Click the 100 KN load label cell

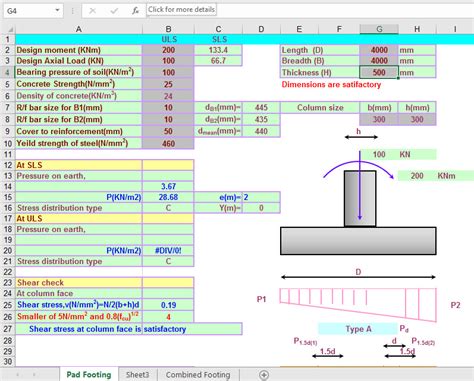398,154
